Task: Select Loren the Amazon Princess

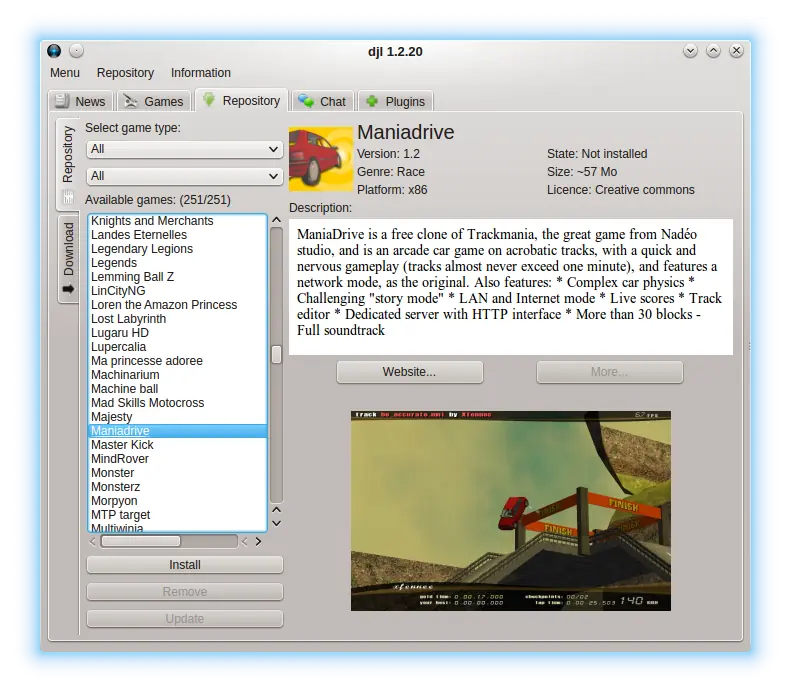Action: click(x=178, y=305)
